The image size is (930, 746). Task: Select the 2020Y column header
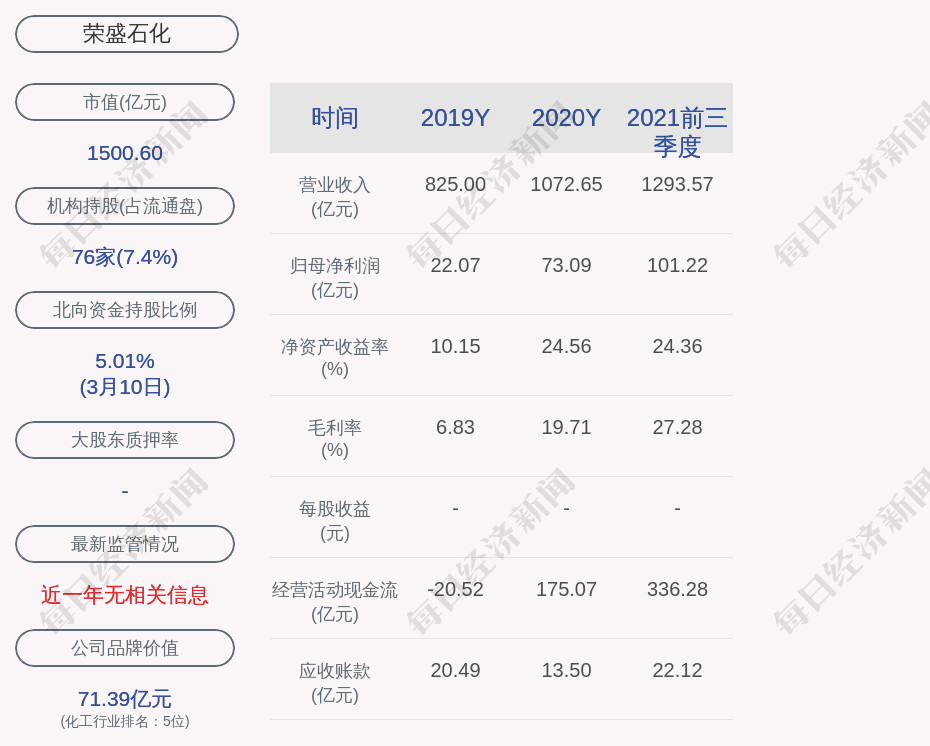click(566, 118)
